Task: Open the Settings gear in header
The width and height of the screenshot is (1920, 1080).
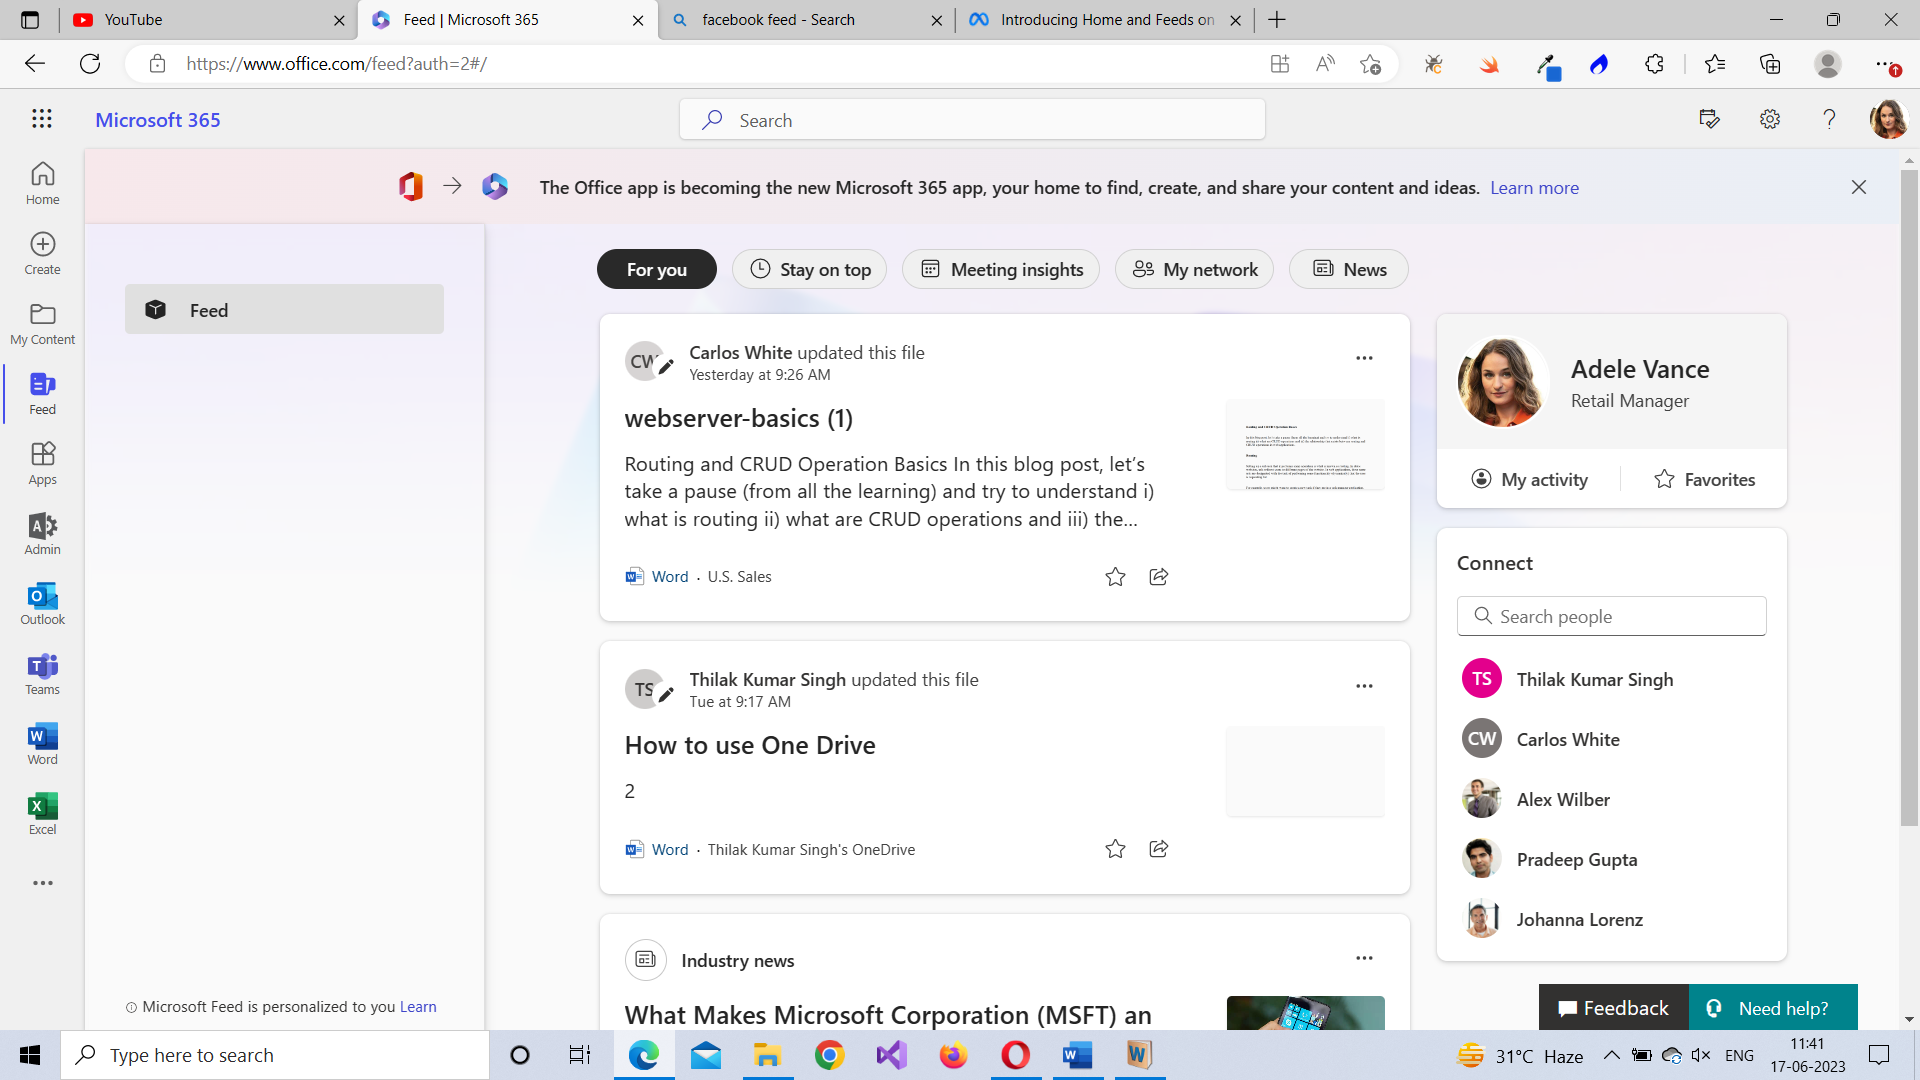Action: (x=1770, y=119)
